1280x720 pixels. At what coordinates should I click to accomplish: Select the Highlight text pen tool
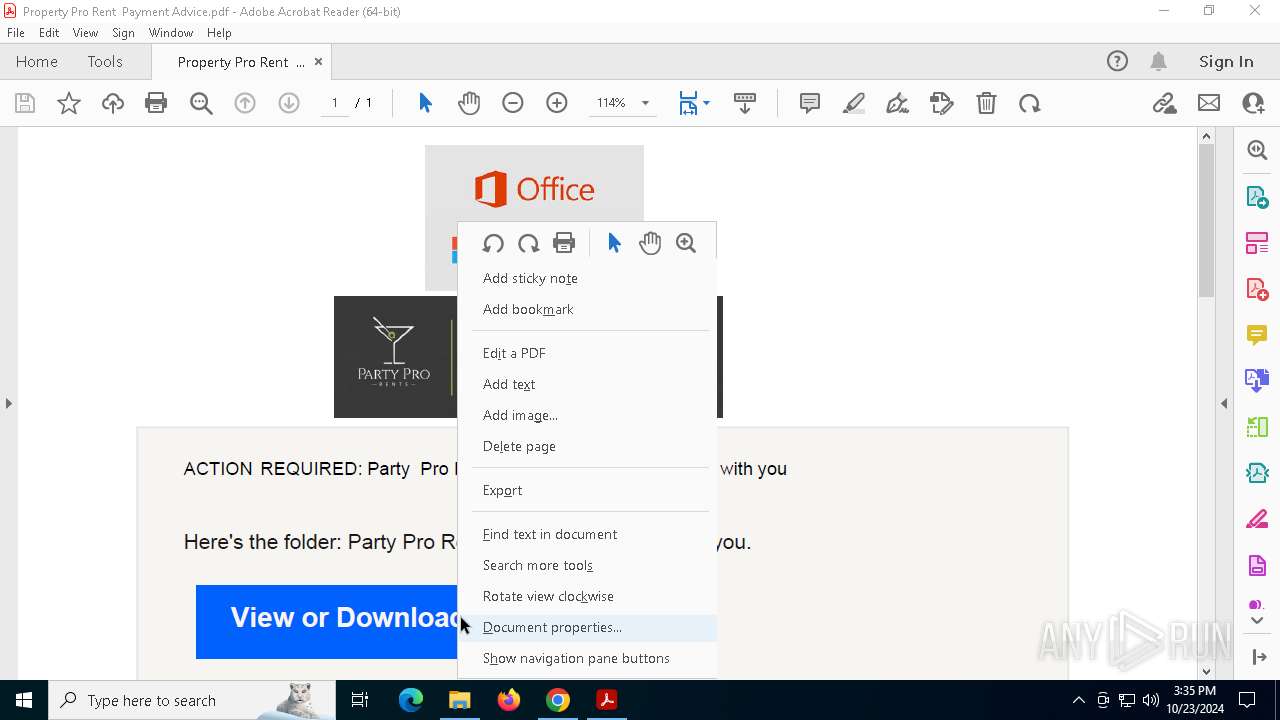click(854, 103)
